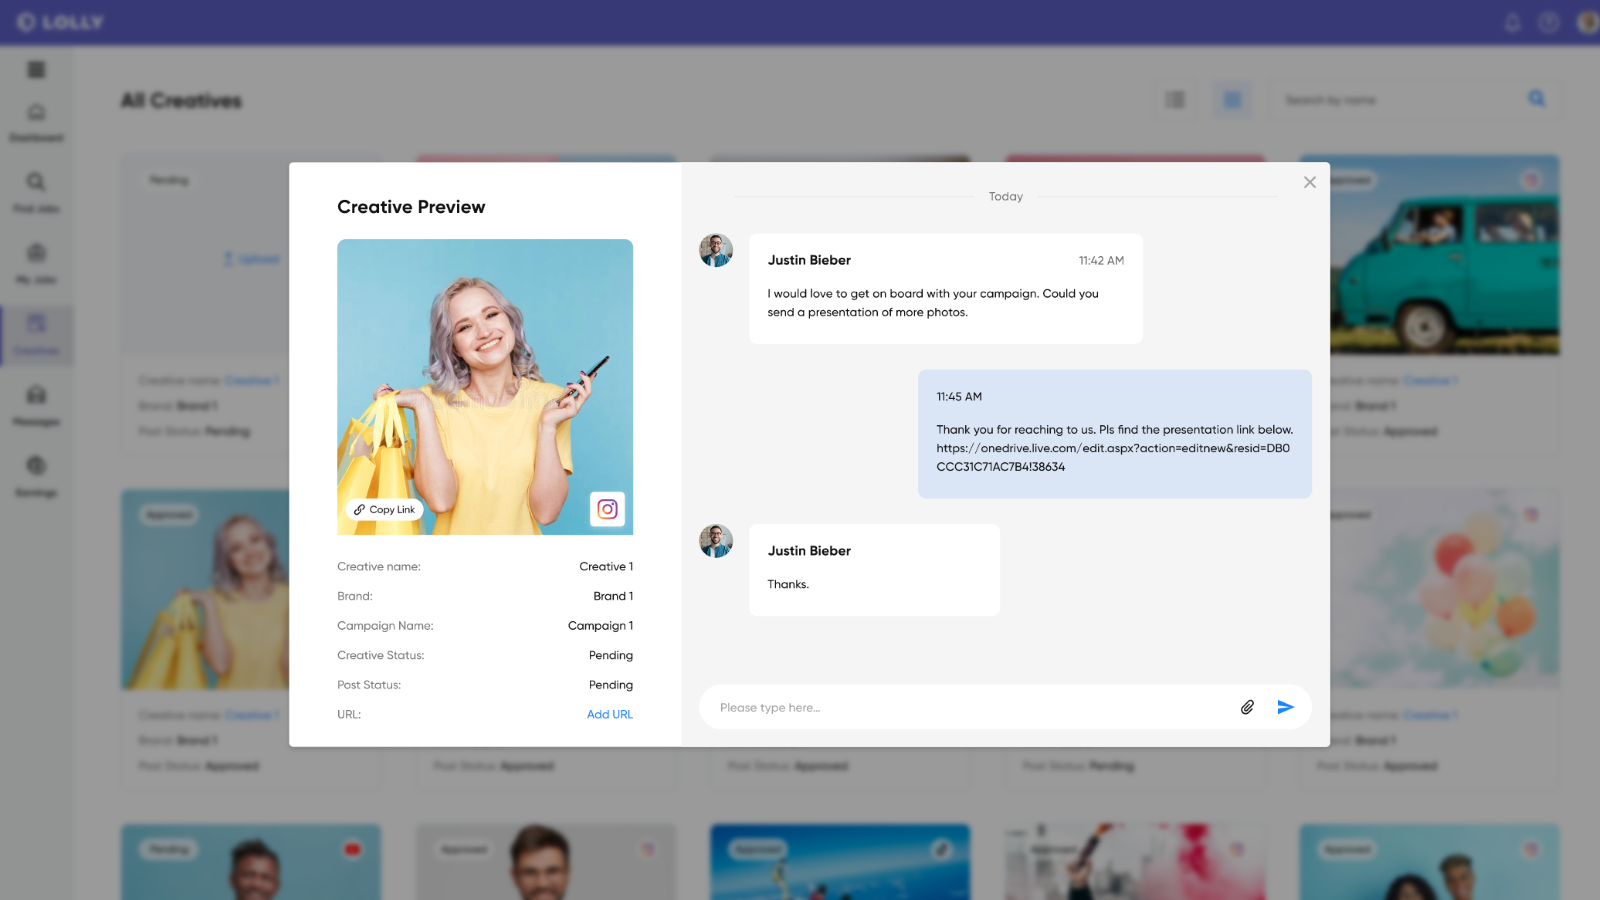Toggle the hamburger menu in the sidebar
1600x900 pixels.
(36, 69)
